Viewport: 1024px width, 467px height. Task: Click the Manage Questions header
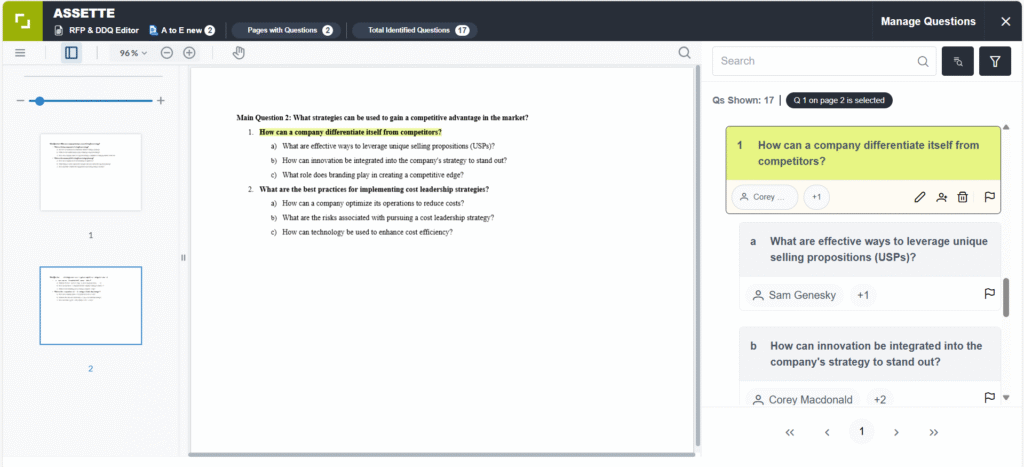928,21
